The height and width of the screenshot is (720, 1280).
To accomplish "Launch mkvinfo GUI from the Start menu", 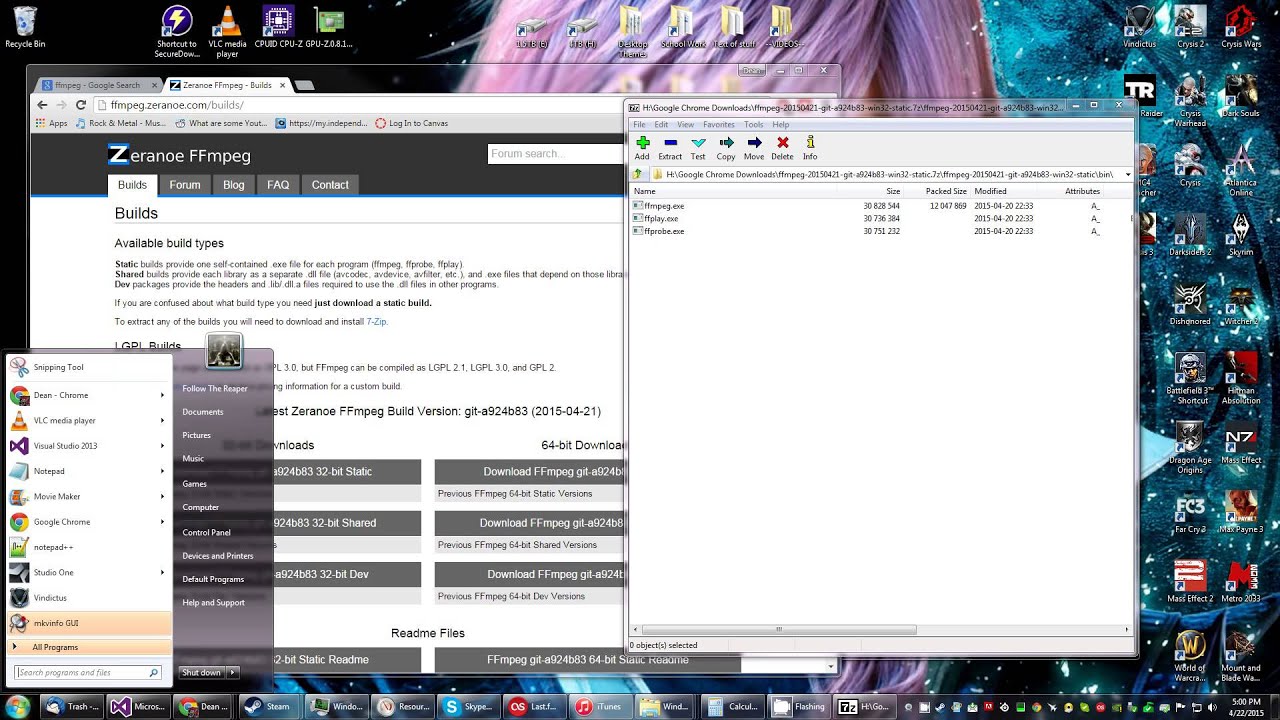I will tap(90, 623).
